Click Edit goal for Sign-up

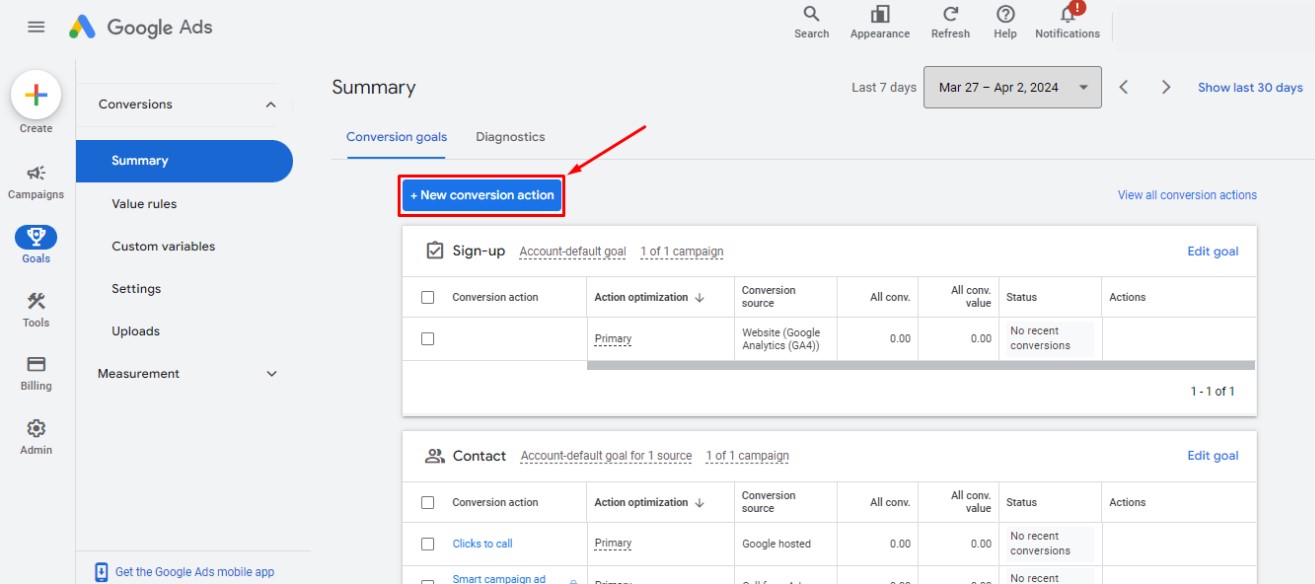pyautogui.click(x=1212, y=251)
